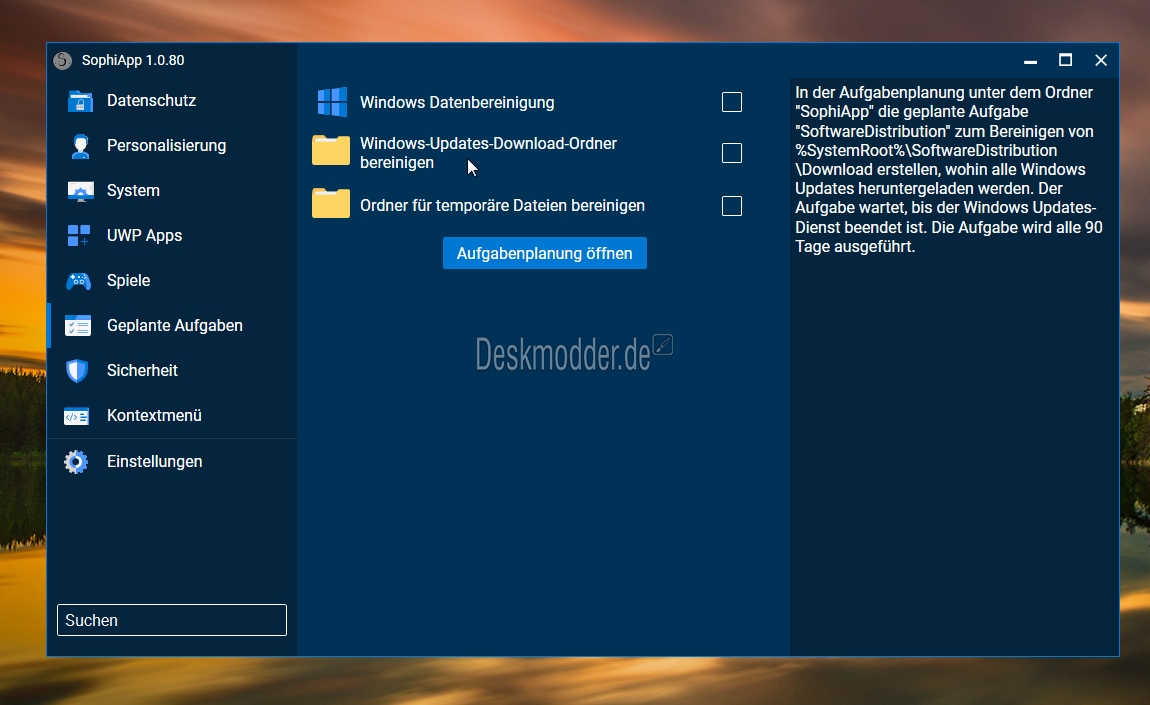This screenshot has height=705, width=1150.
Task: Go to the System section
Action: pyautogui.click(x=172, y=190)
